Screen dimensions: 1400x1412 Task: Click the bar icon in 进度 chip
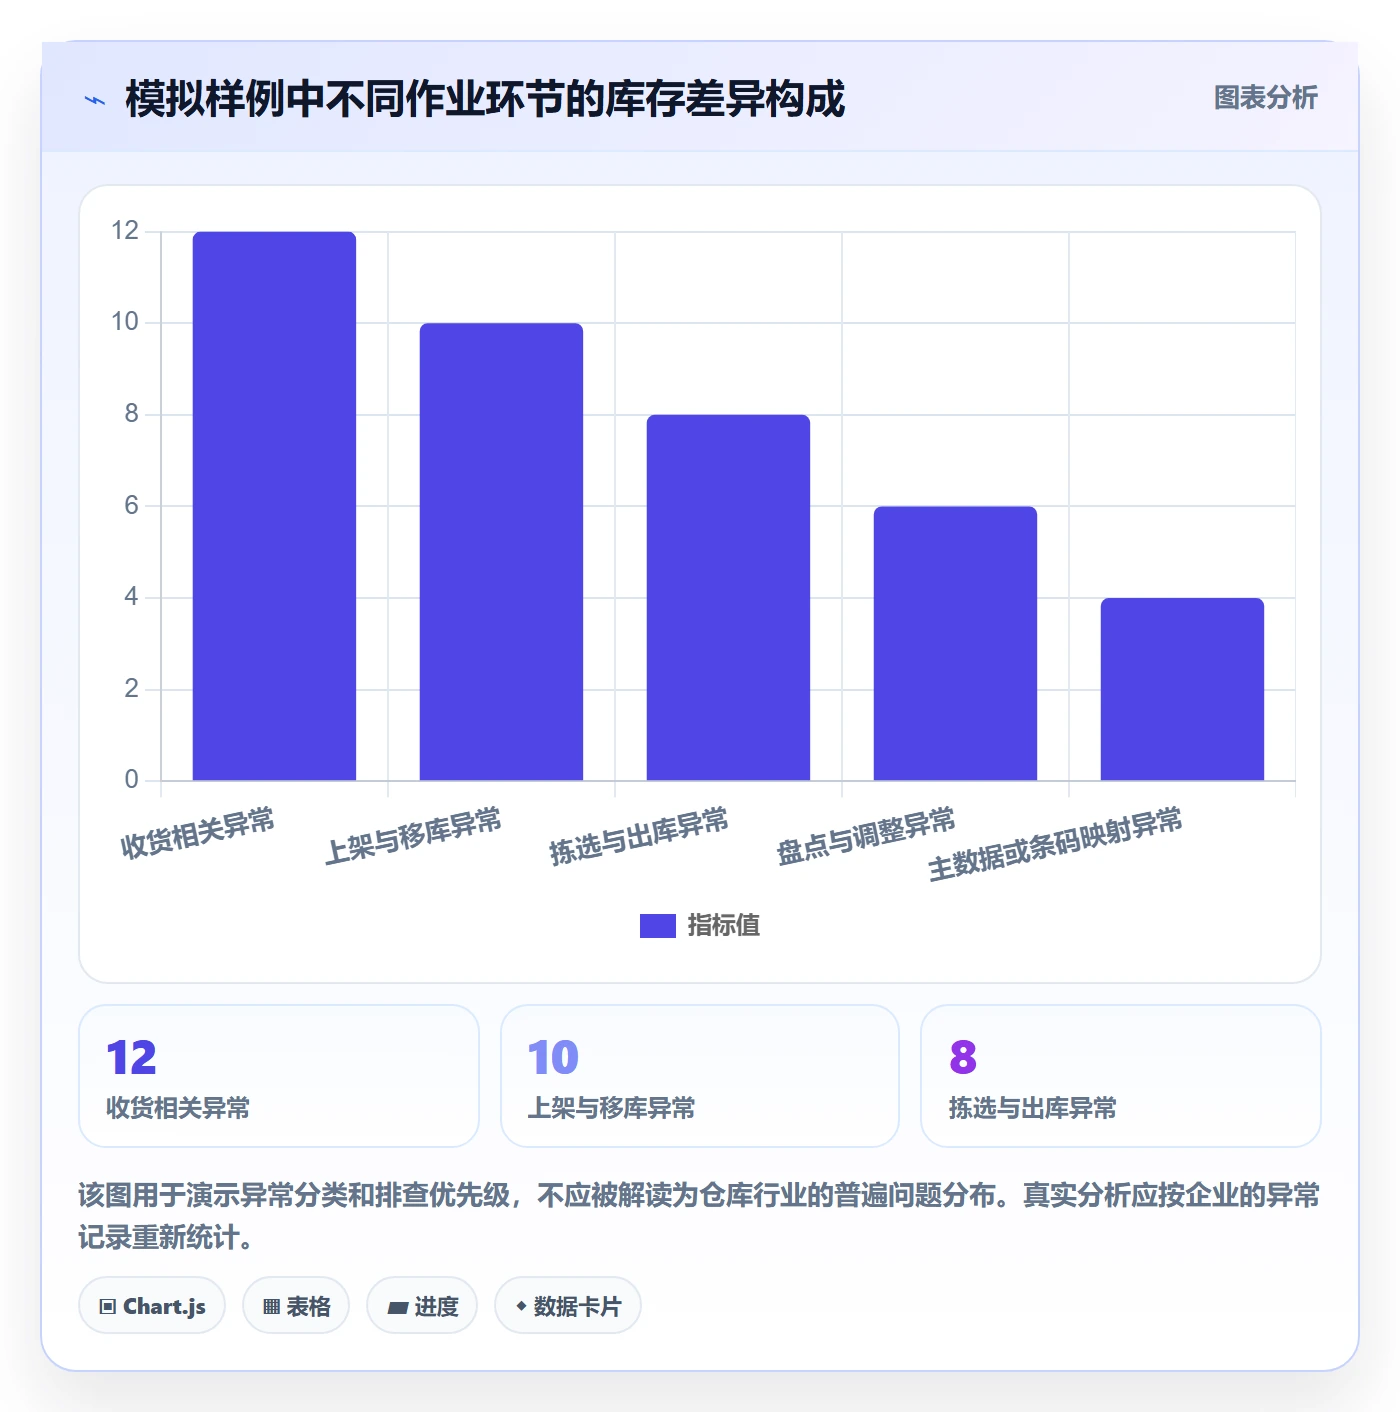coord(397,1308)
